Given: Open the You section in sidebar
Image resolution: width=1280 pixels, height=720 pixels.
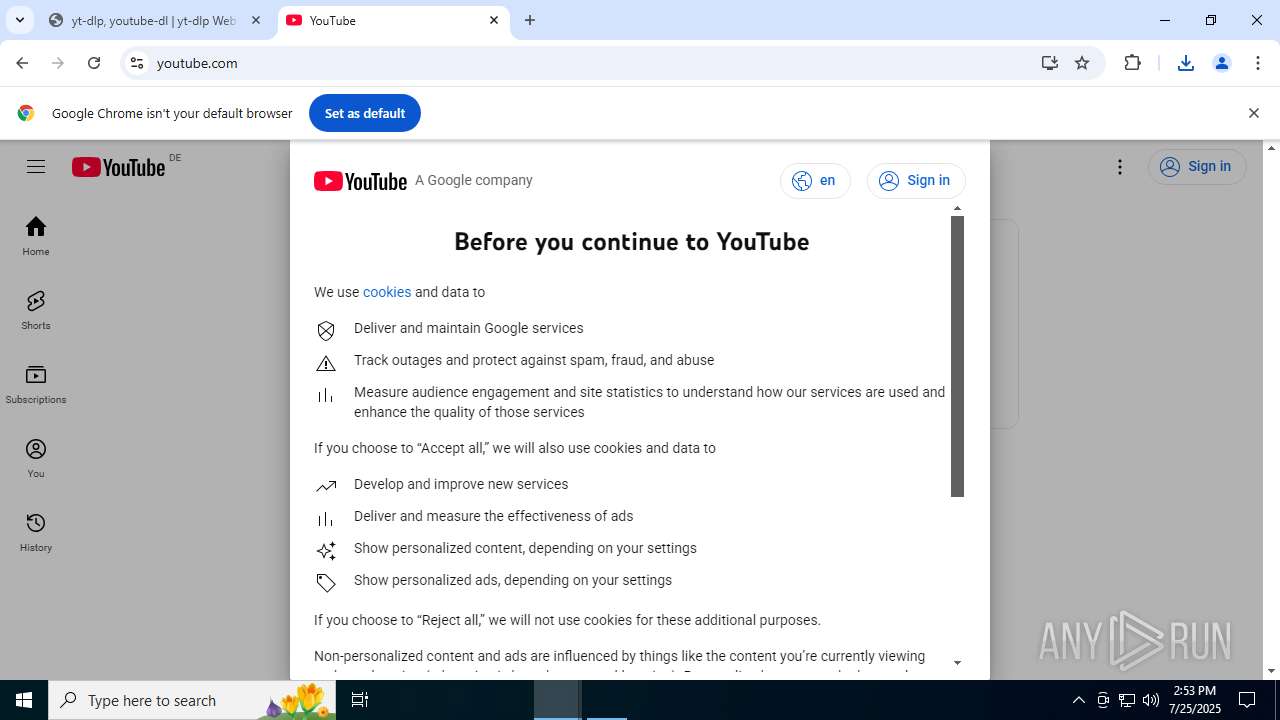Looking at the screenshot, I should click(x=36, y=459).
